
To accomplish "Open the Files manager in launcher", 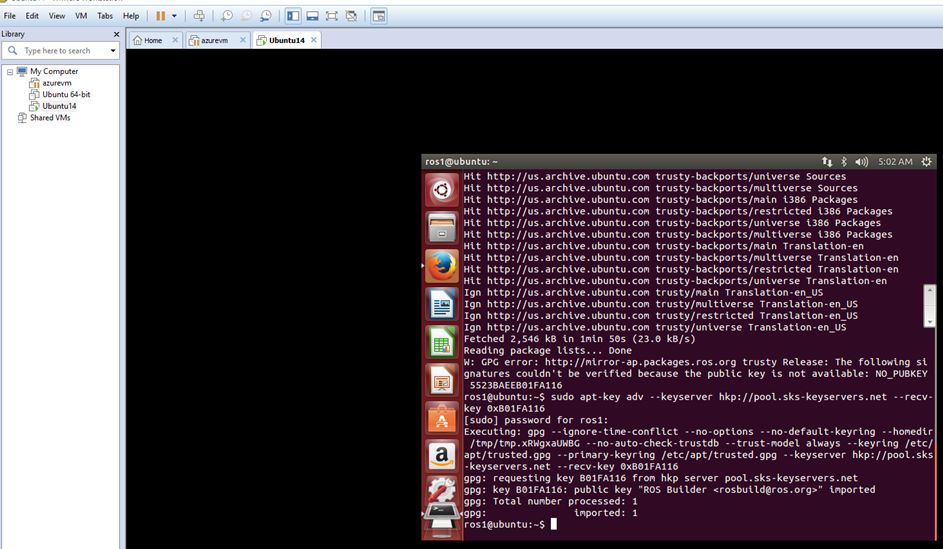I will (x=441, y=228).
